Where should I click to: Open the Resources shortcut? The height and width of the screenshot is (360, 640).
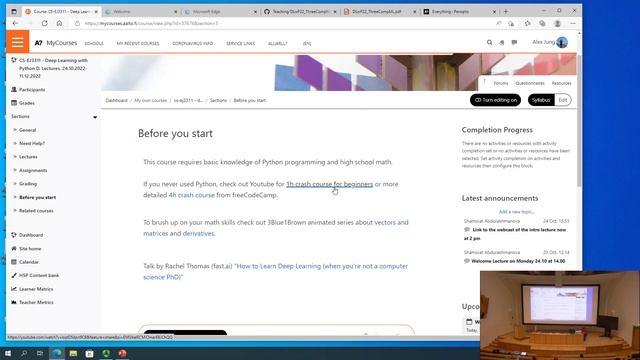pyautogui.click(x=561, y=83)
